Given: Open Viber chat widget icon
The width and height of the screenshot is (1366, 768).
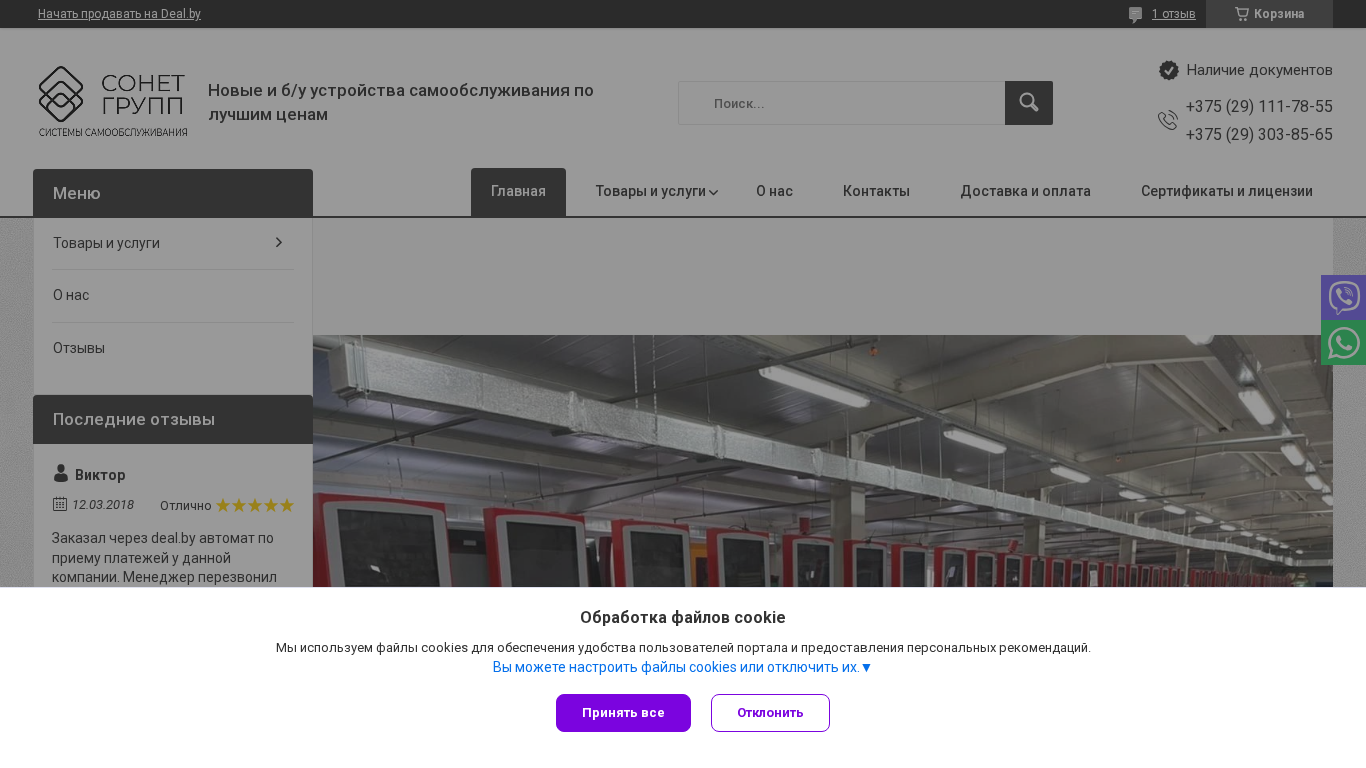Looking at the screenshot, I should click(x=1343, y=297).
